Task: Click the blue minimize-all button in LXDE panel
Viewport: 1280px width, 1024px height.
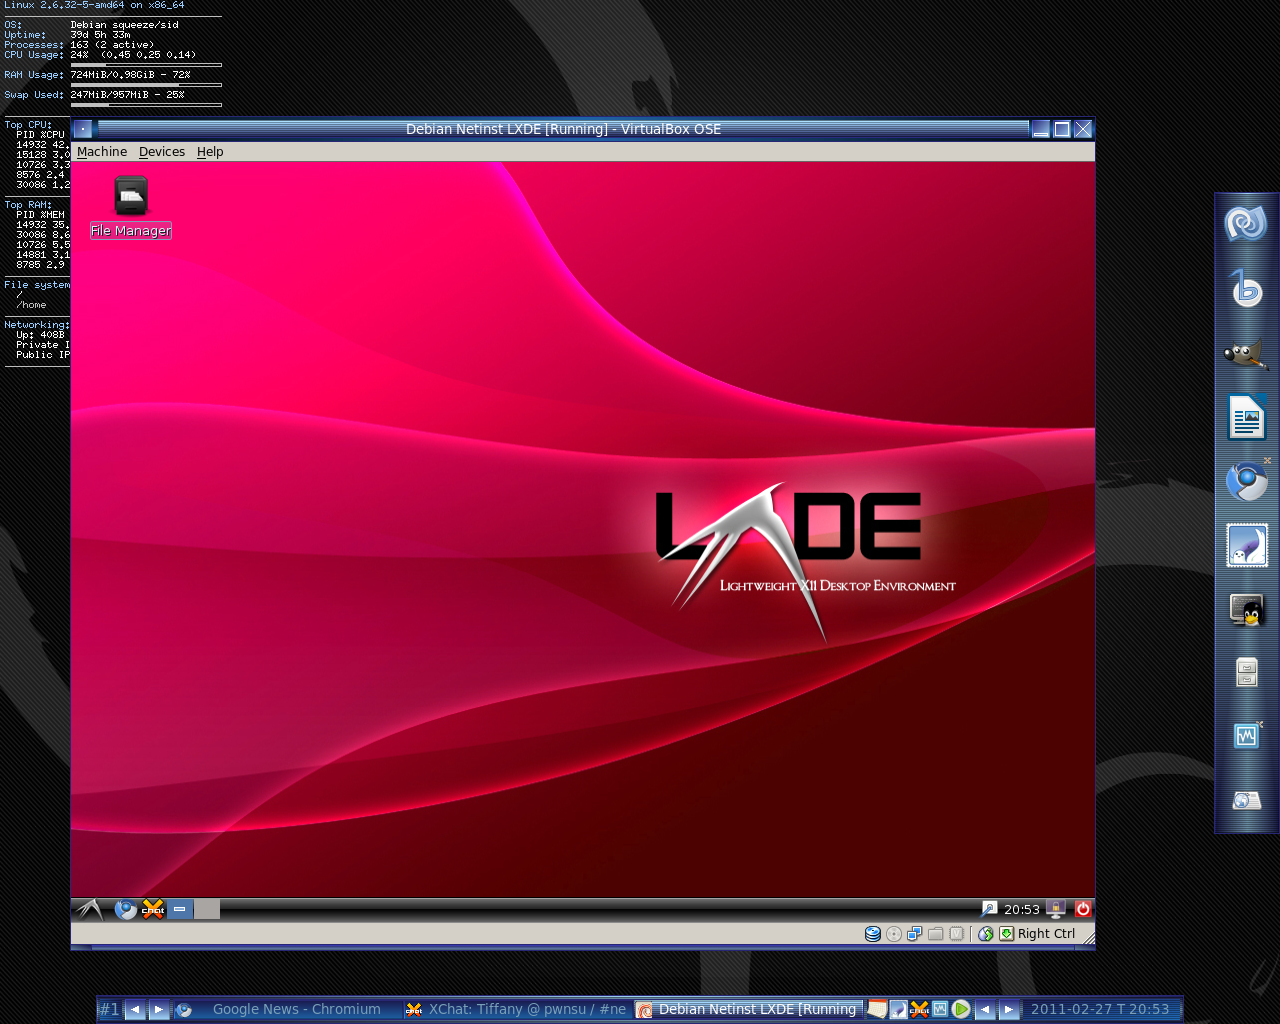Action: (x=180, y=909)
